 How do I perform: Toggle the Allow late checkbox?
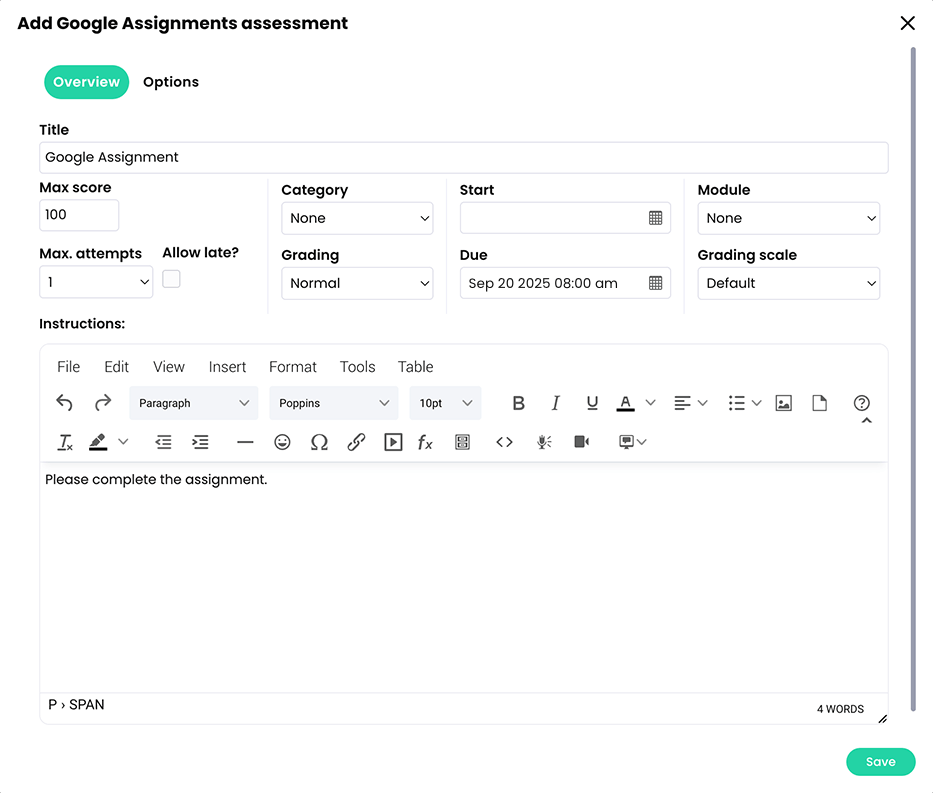tap(171, 279)
